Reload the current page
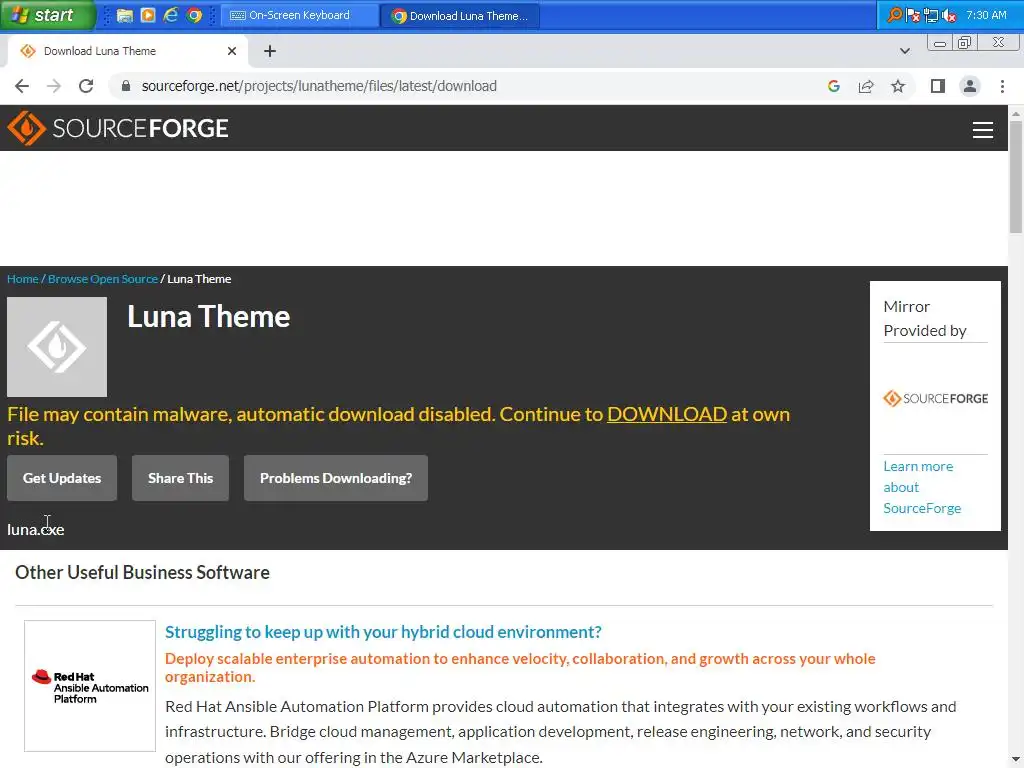The height and width of the screenshot is (768, 1024). click(86, 86)
